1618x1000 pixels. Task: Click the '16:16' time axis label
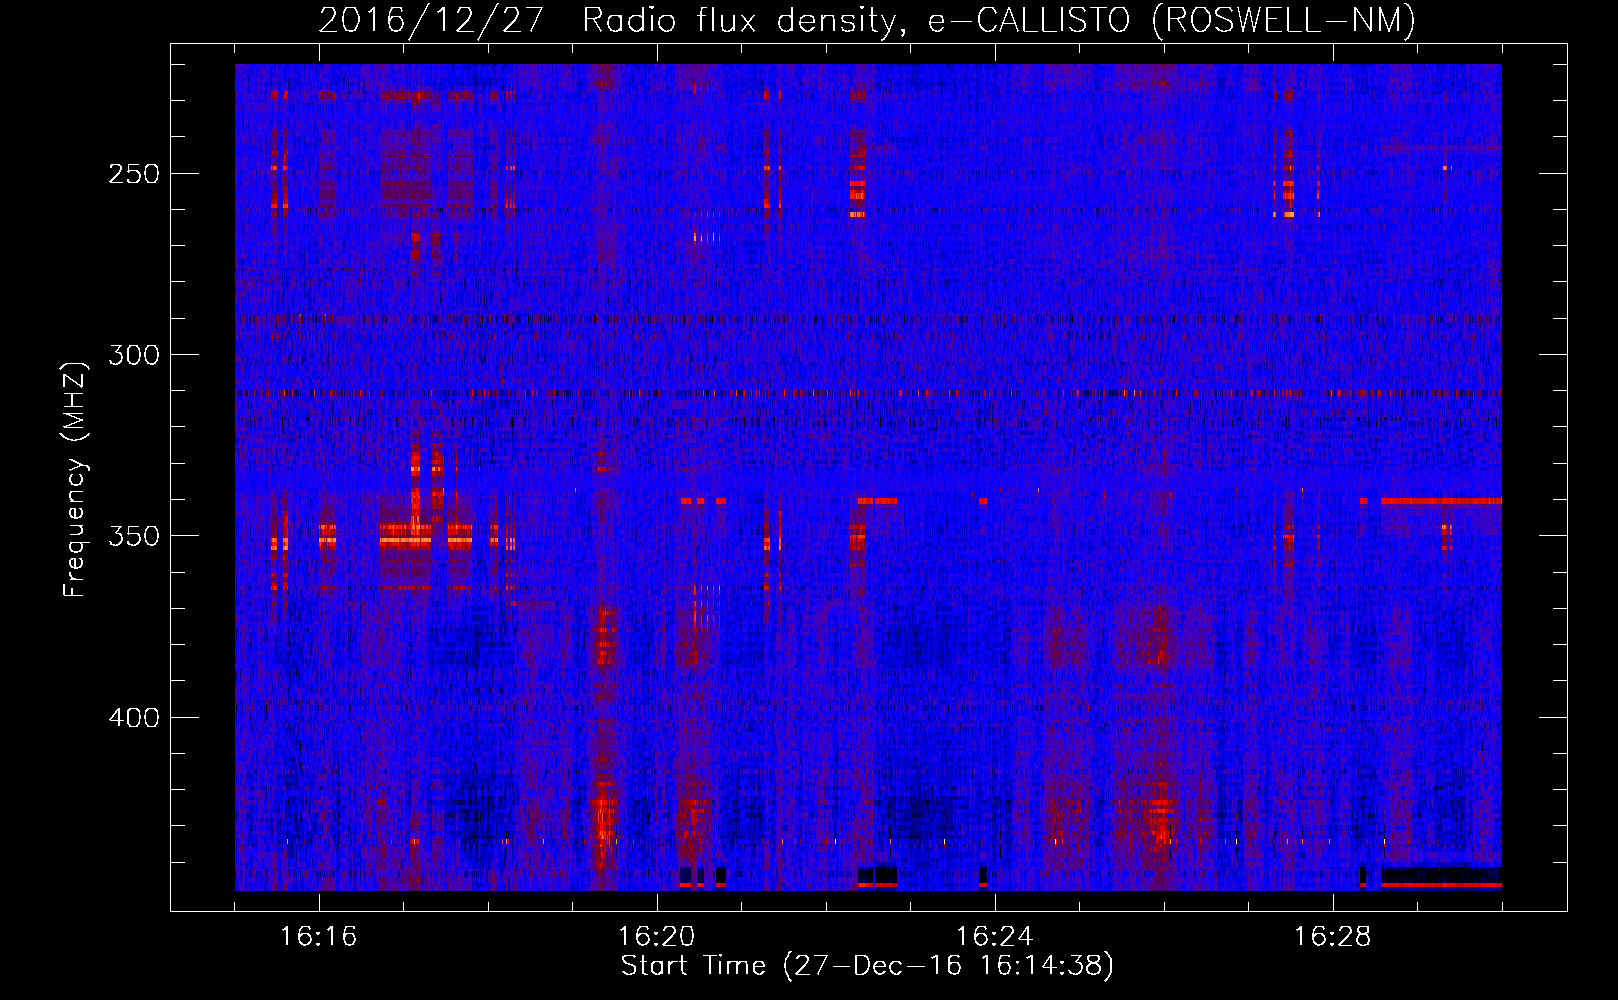pos(318,937)
